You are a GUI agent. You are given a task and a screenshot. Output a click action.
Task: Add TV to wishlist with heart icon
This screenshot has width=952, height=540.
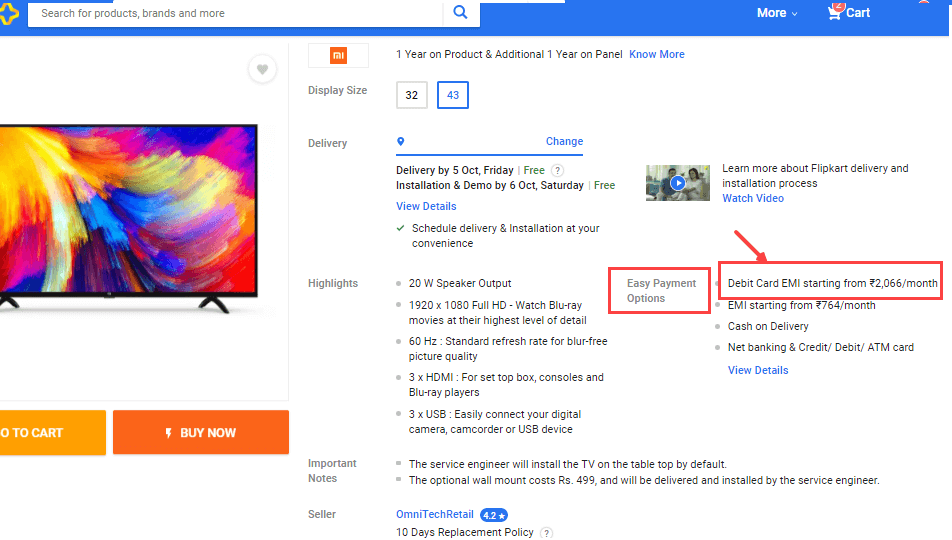(x=262, y=69)
